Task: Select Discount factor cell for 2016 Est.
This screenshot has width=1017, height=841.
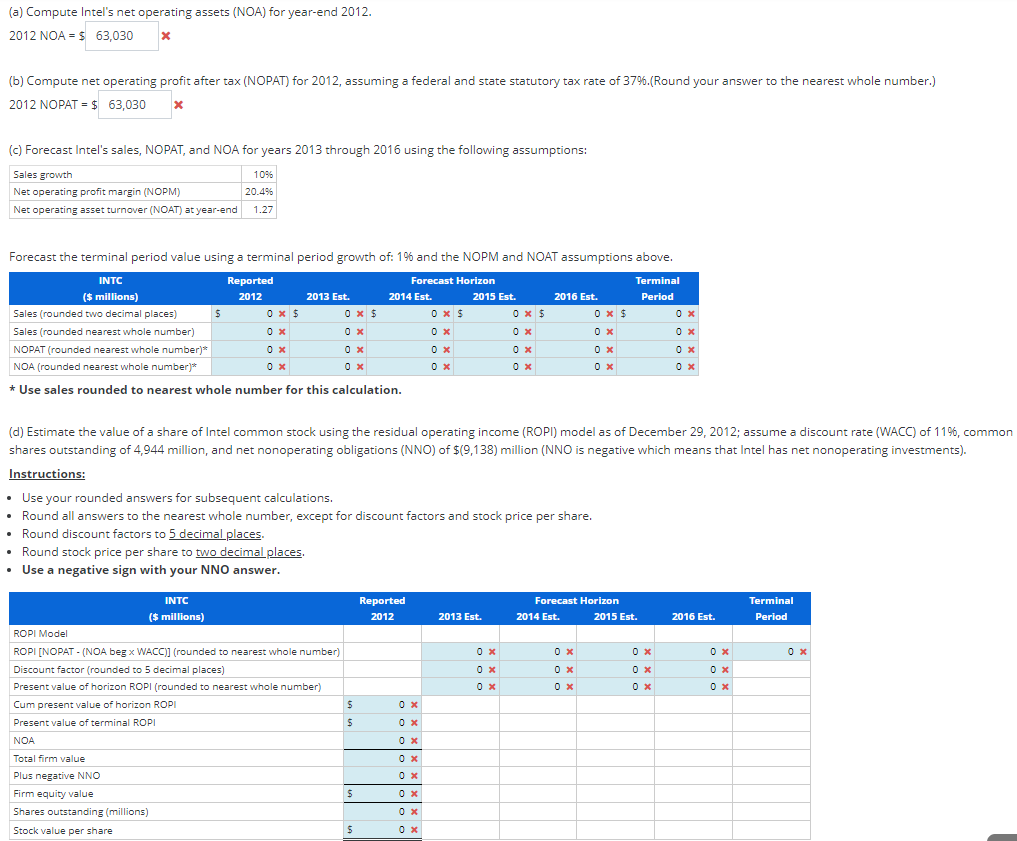Action: coord(693,669)
